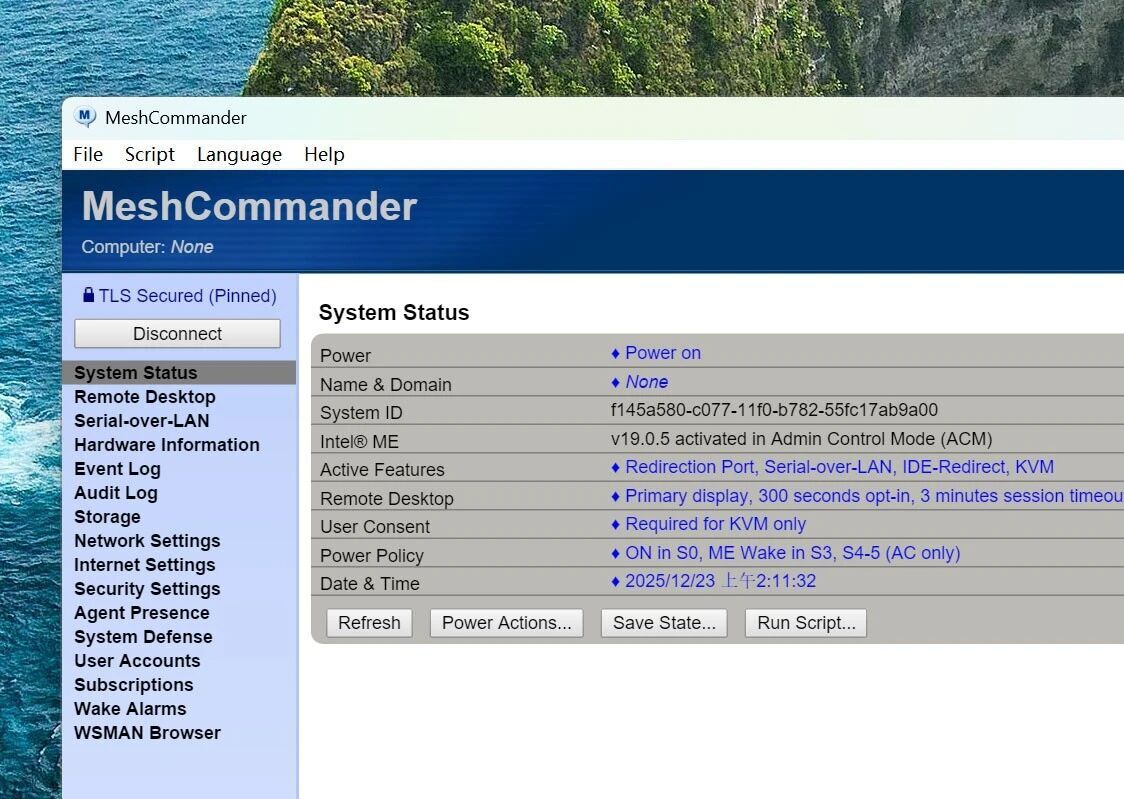1124x799 pixels.
Task: Click the Power Policy row label
Action: coord(371,556)
